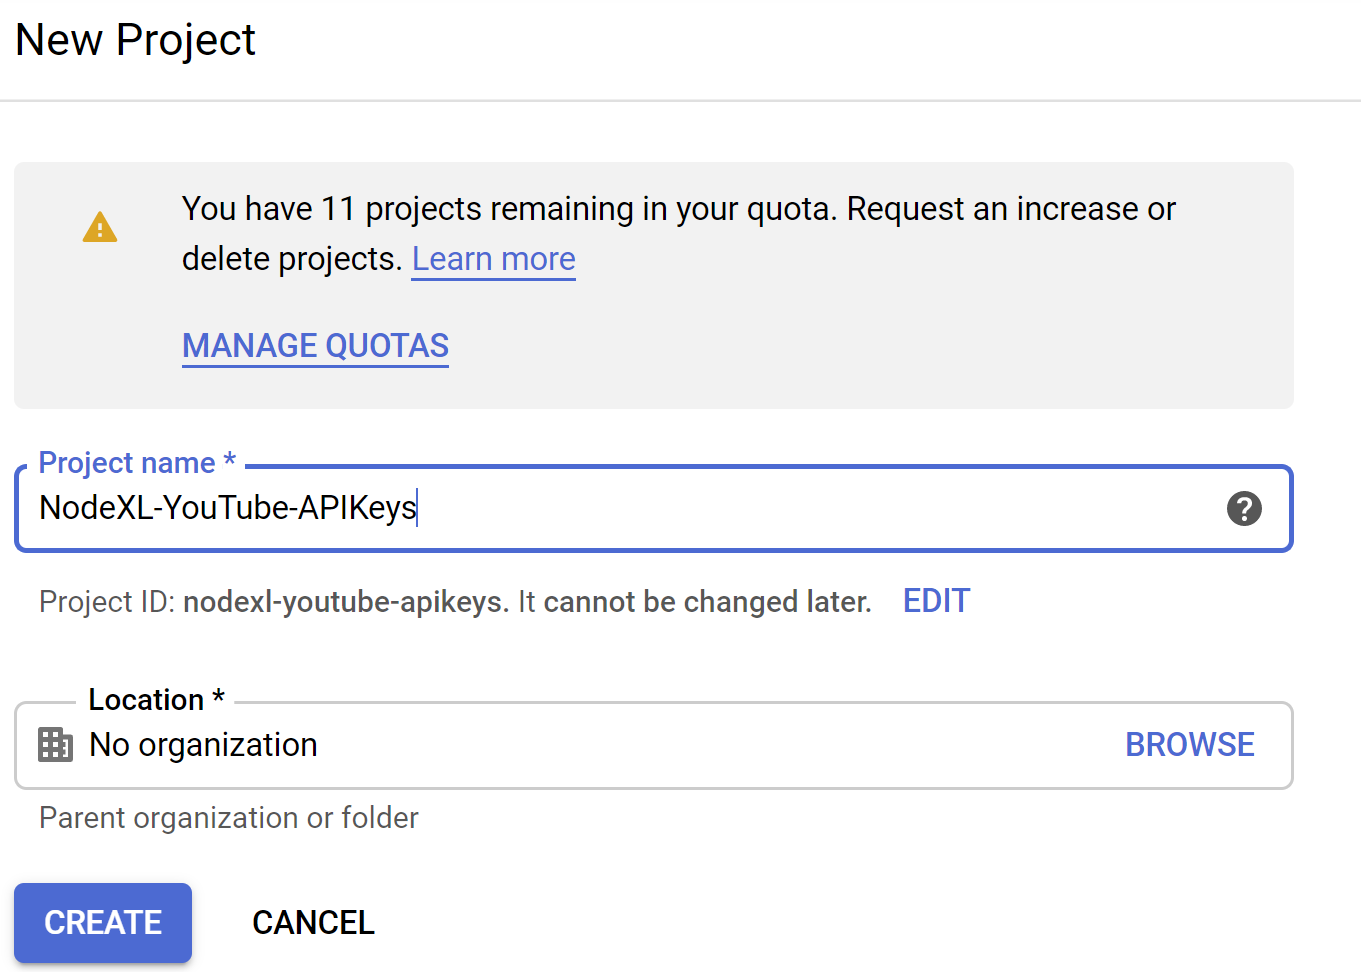The image size is (1361, 972).
Task: Click the help question mark icon
Action: click(1244, 508)
